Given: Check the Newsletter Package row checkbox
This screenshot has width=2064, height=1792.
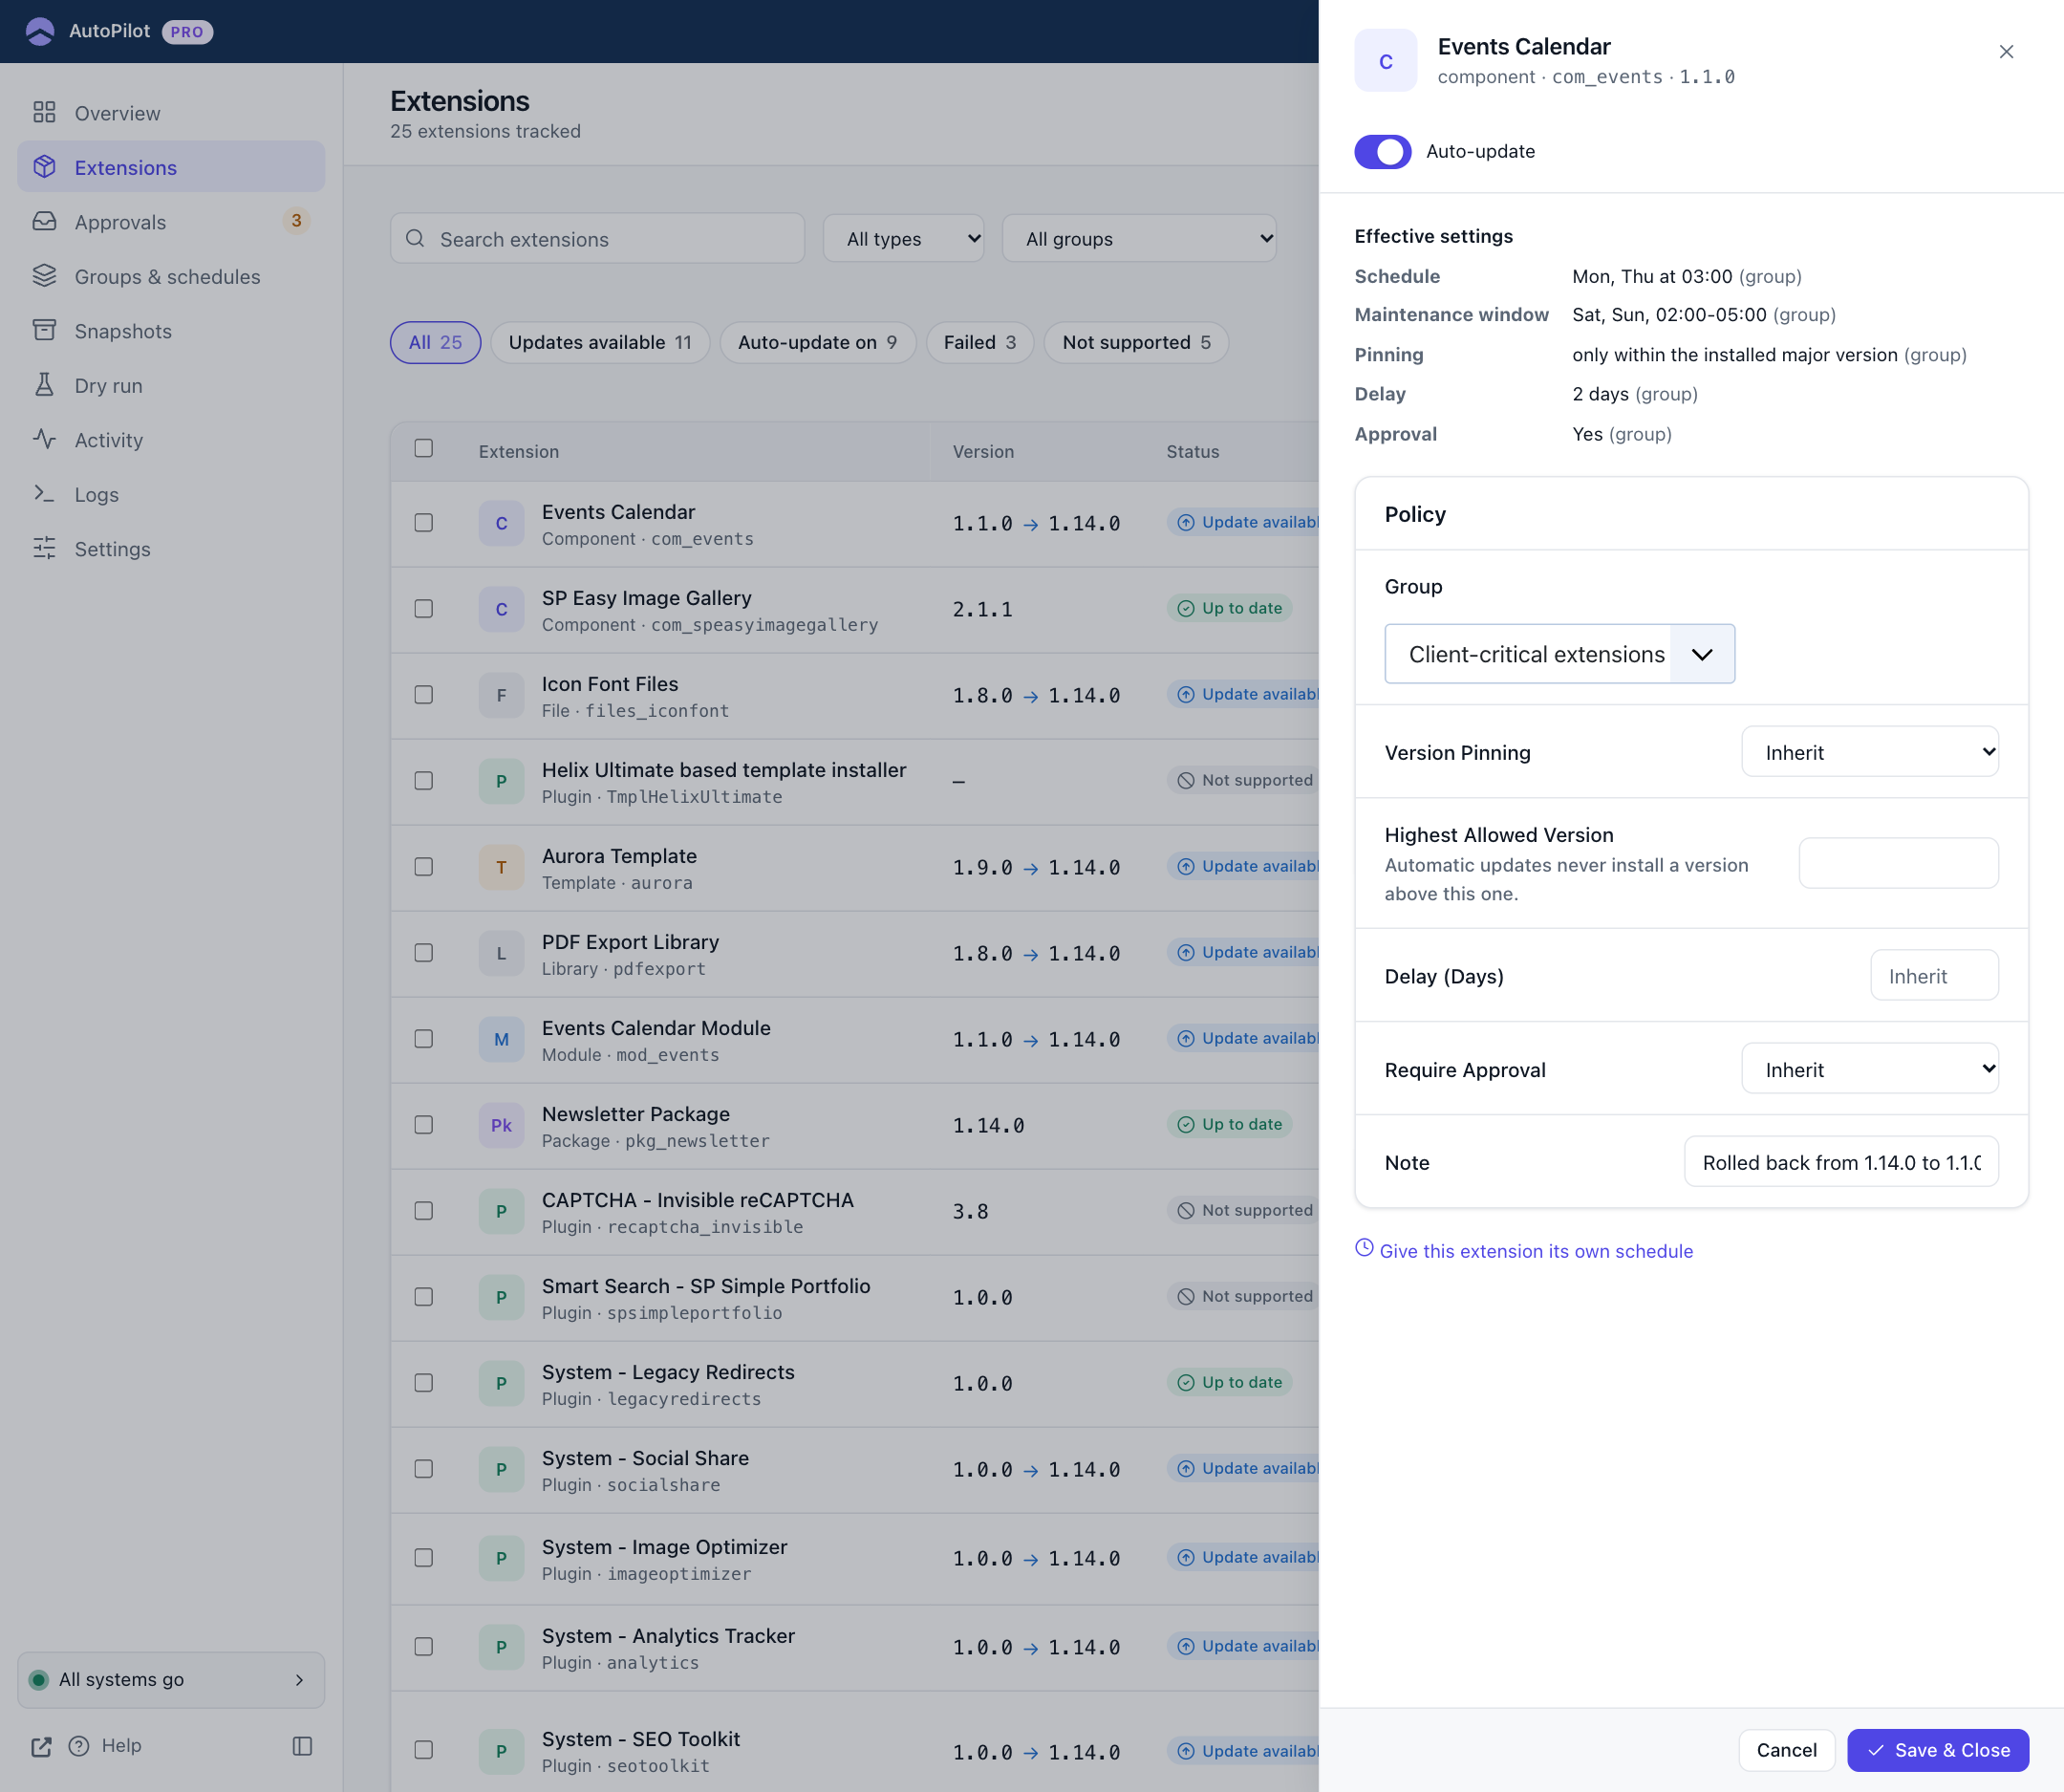Looking at the screenshot, I should click(x=424, y=1125).
